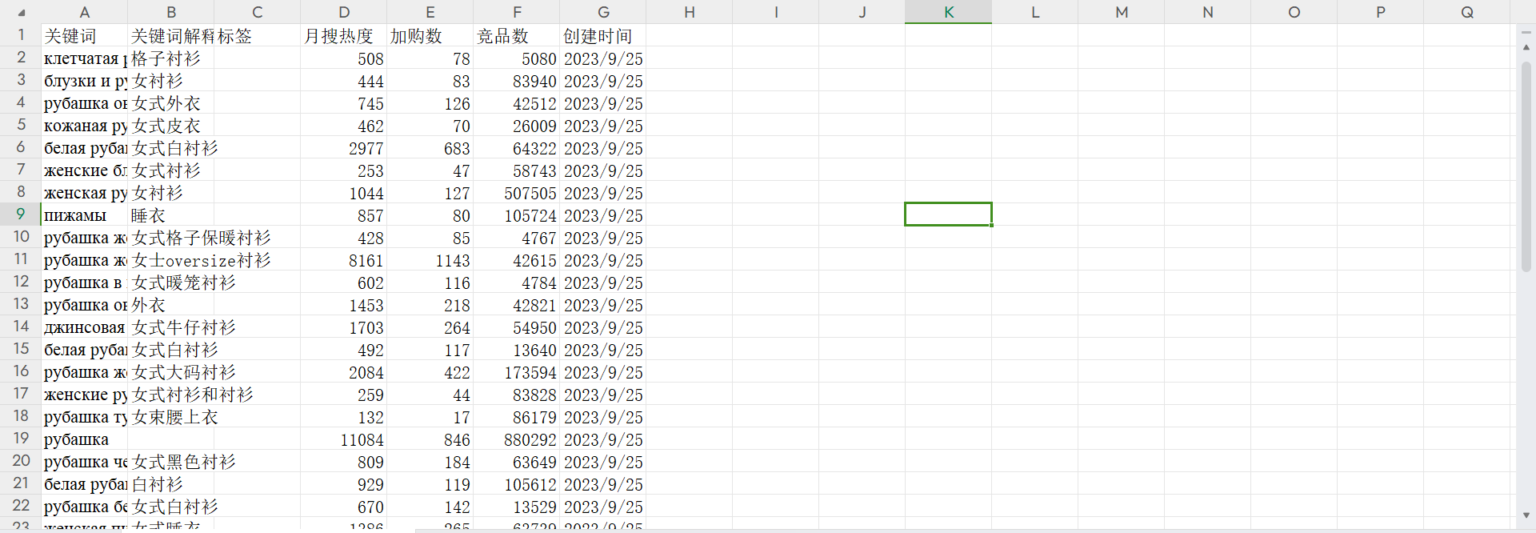
Task: Select the '女士oversize衬衫' cell
Action: point(200,260)
